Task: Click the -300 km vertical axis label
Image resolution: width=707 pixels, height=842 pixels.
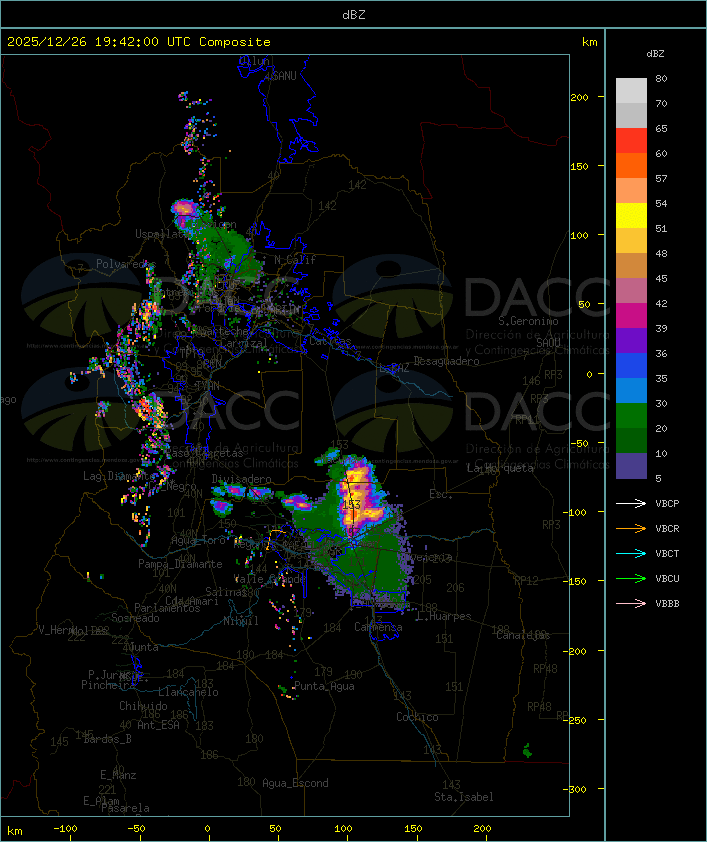Action: [x=575, y=789]
